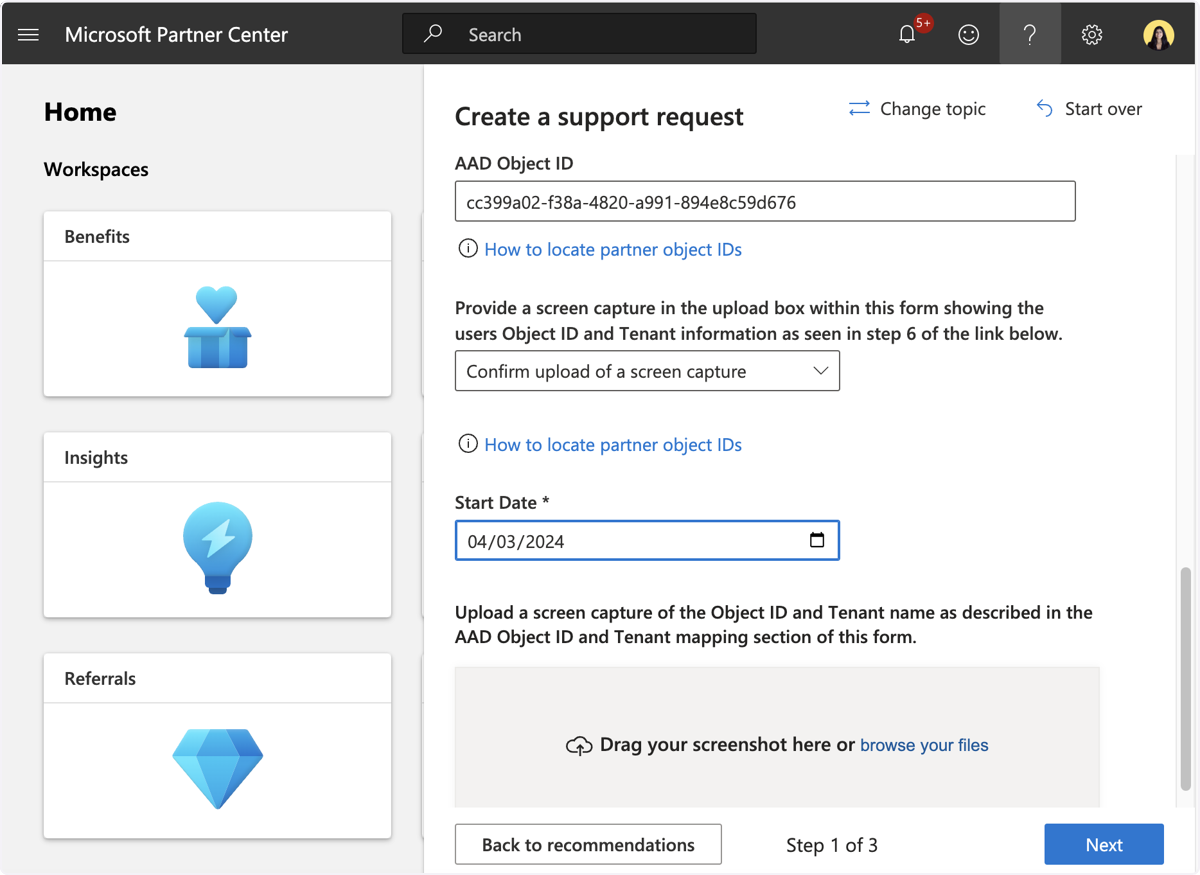Click Back to recommendations

588,844
